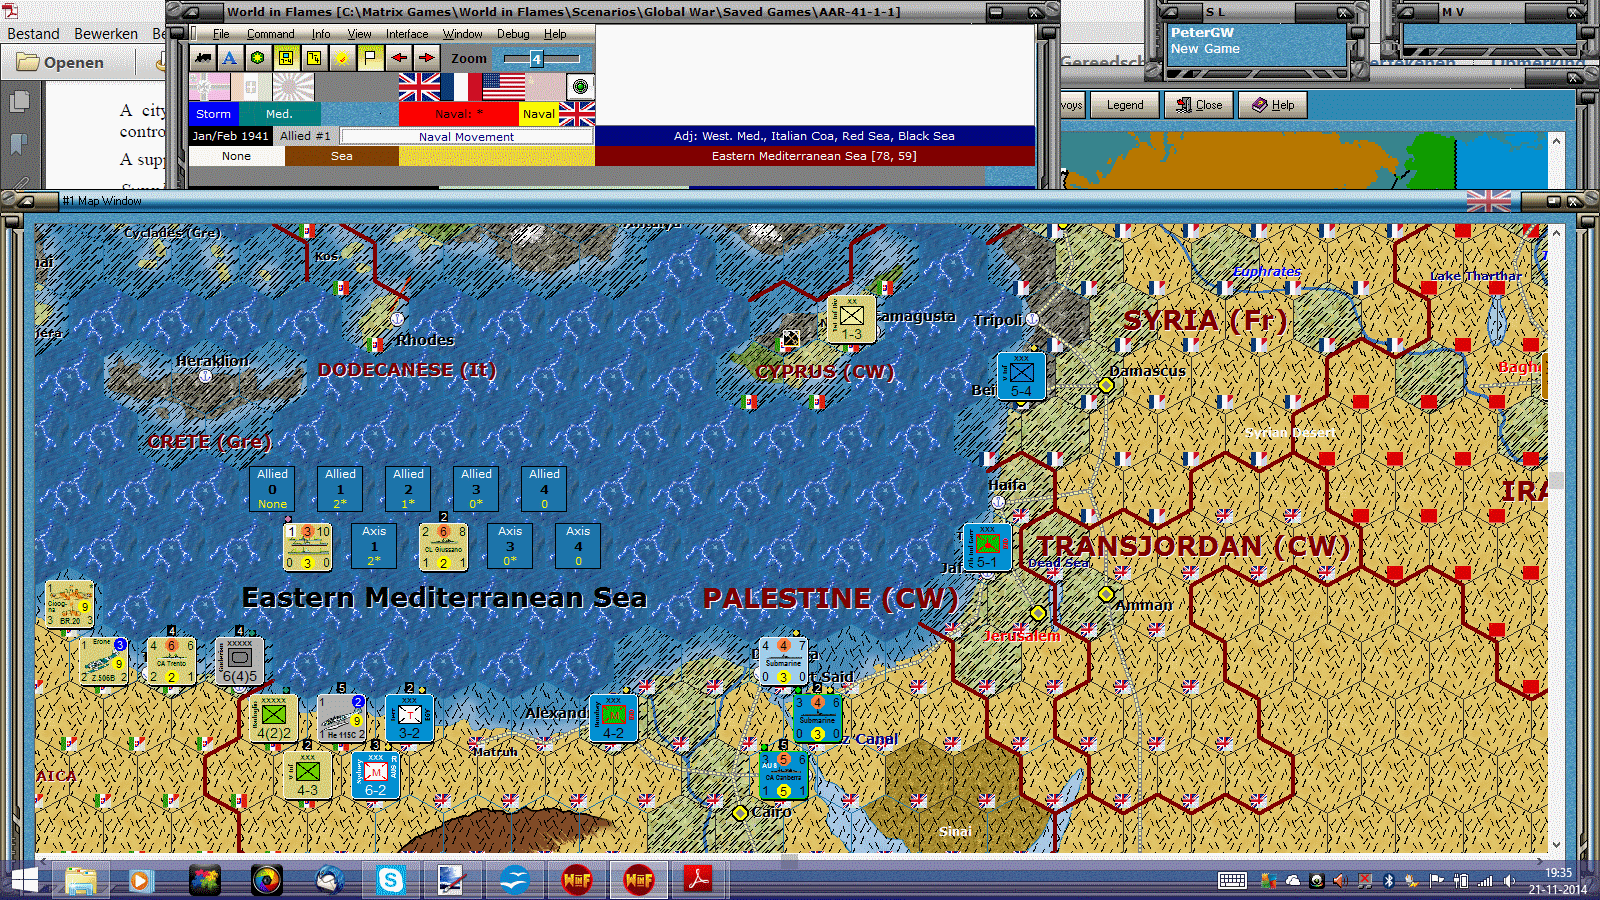The image size is (1600, 900).
Task: Click the blue Storm weather indicator
Action: pyautogui.click(x=214, y=114)
